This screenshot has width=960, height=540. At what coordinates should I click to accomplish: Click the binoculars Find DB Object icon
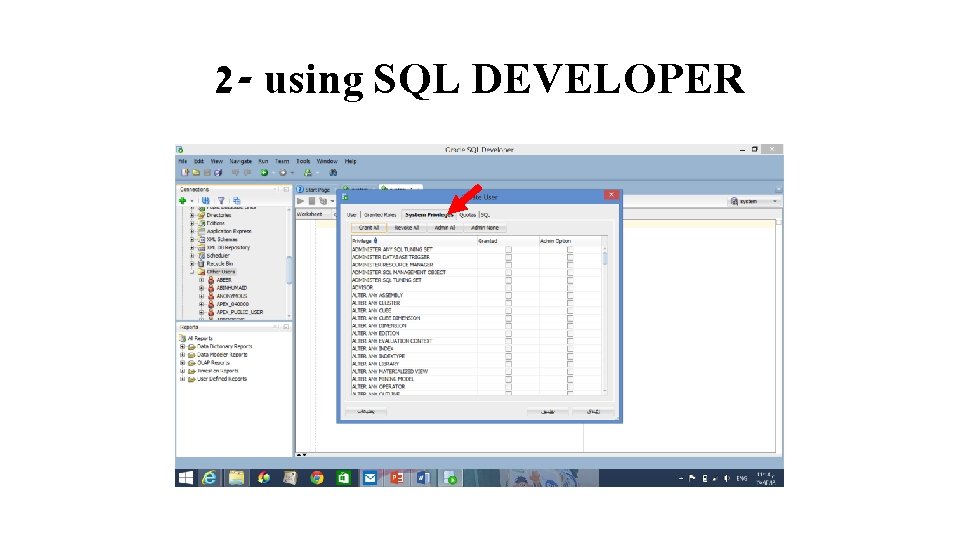(x=333, y=173)
